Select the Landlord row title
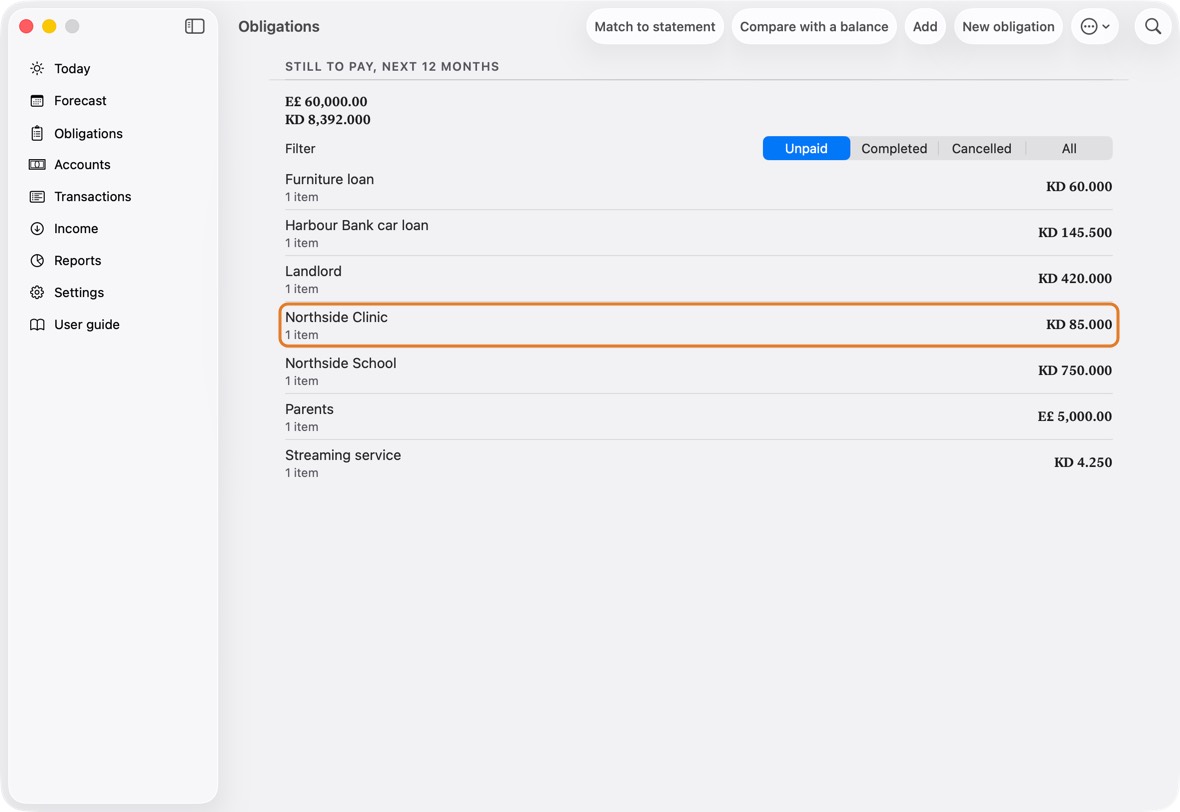This screenshot has height=812, width=1180. pos(313,271)
